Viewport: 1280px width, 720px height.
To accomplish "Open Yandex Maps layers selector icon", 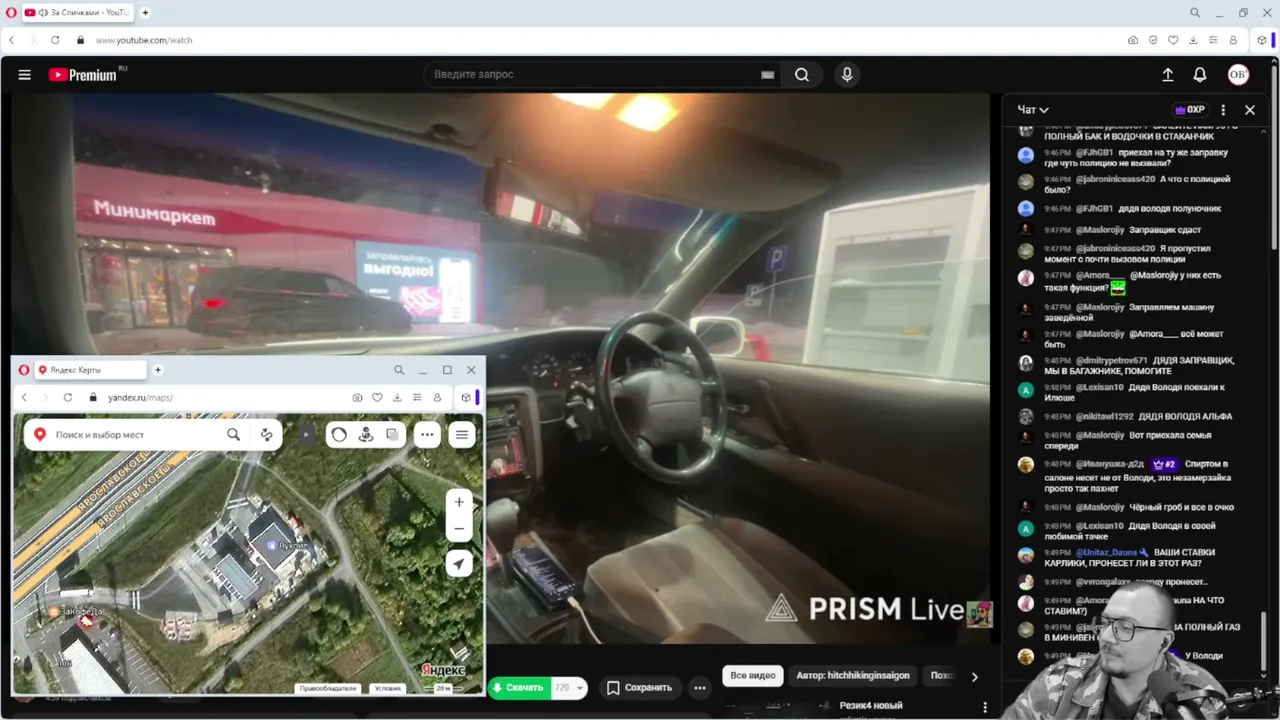I will click(x=393, y=435).
